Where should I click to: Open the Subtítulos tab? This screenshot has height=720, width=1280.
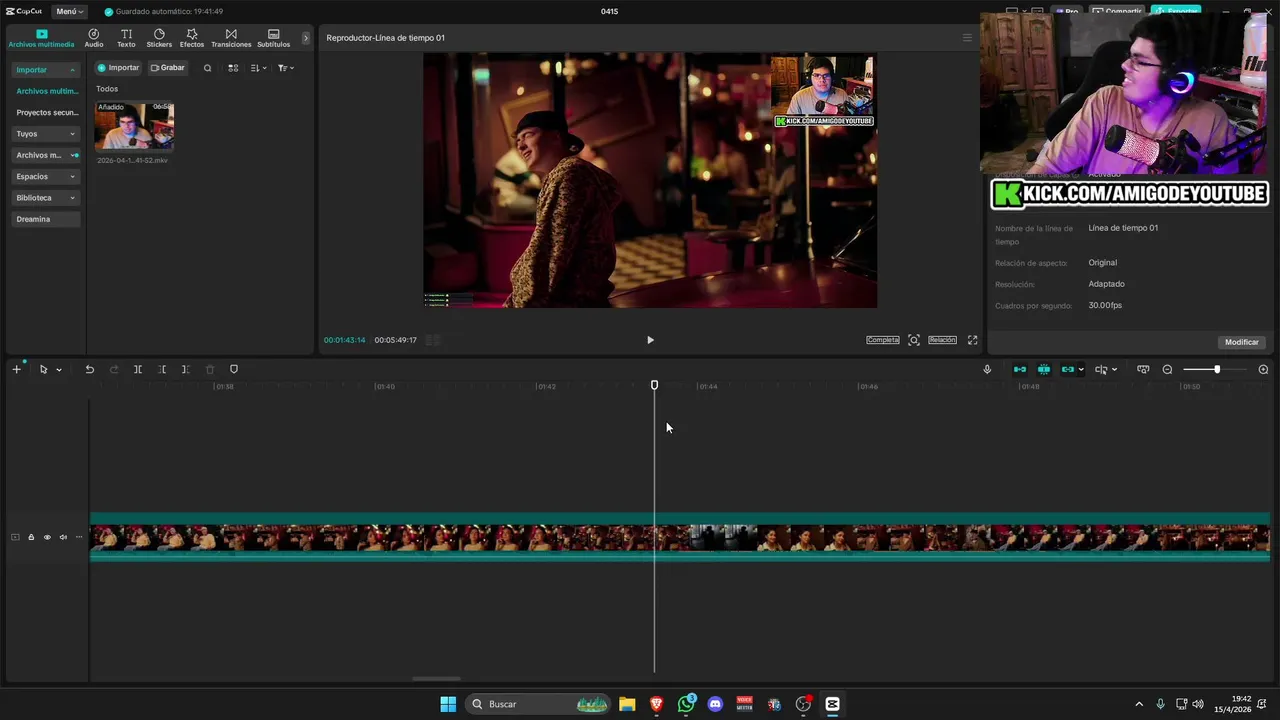(x=274, y=38)
